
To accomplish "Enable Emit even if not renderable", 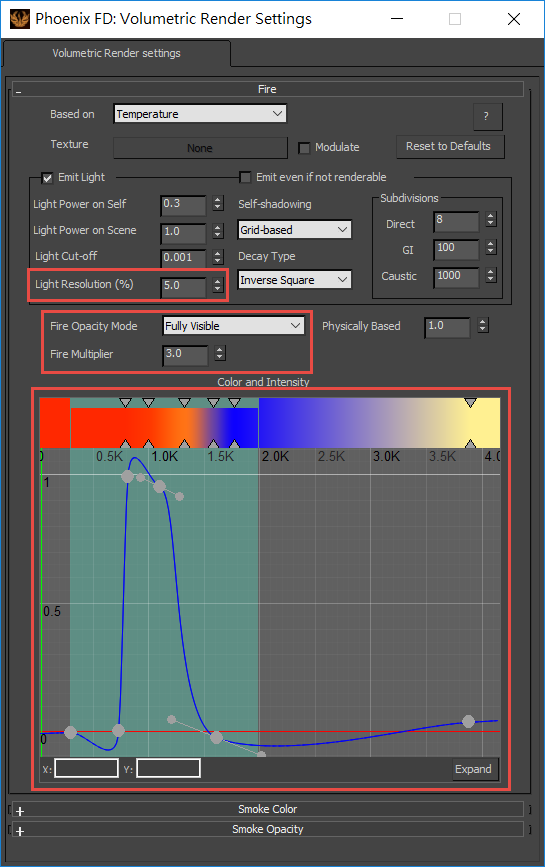I will 245,177.
